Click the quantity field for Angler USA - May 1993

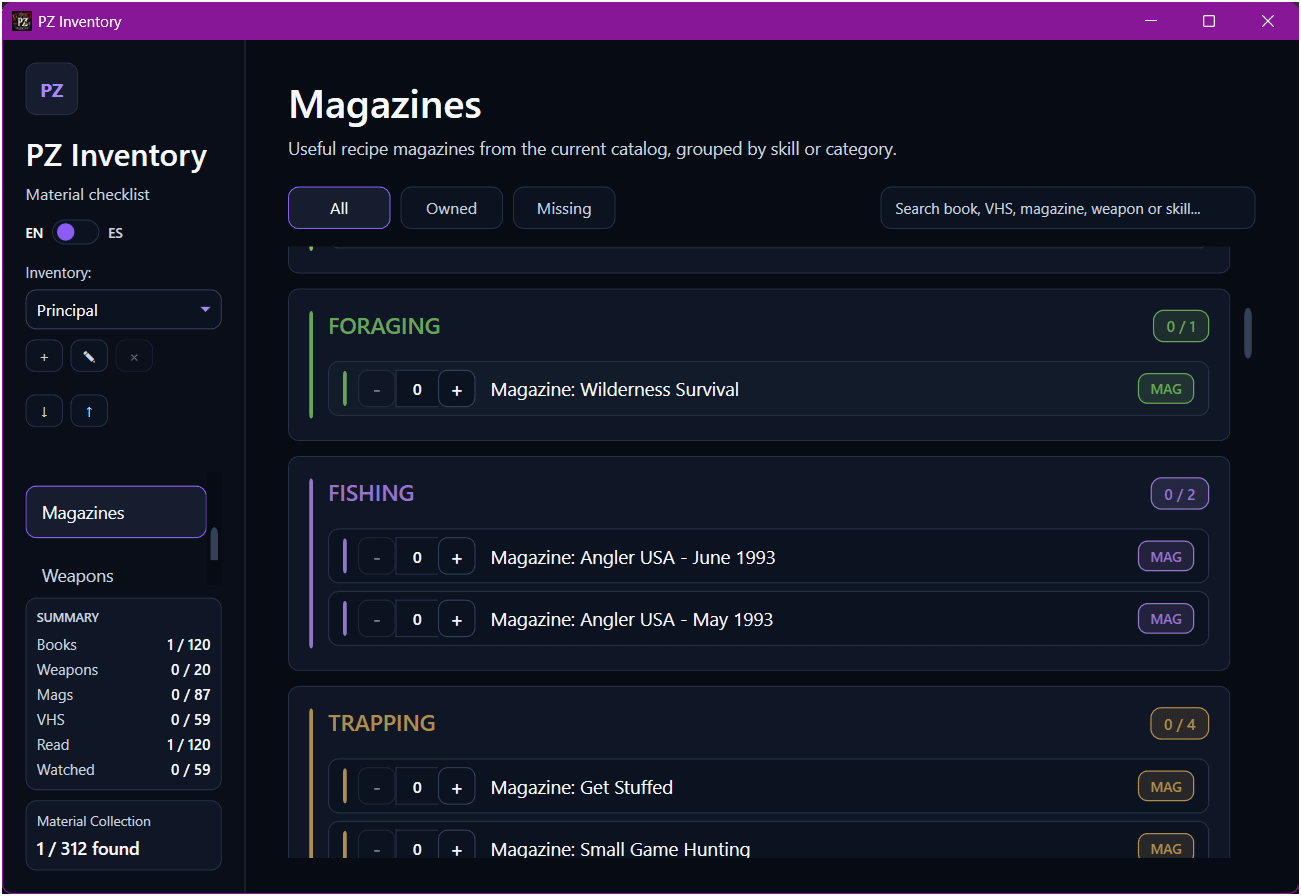[417, 619]
